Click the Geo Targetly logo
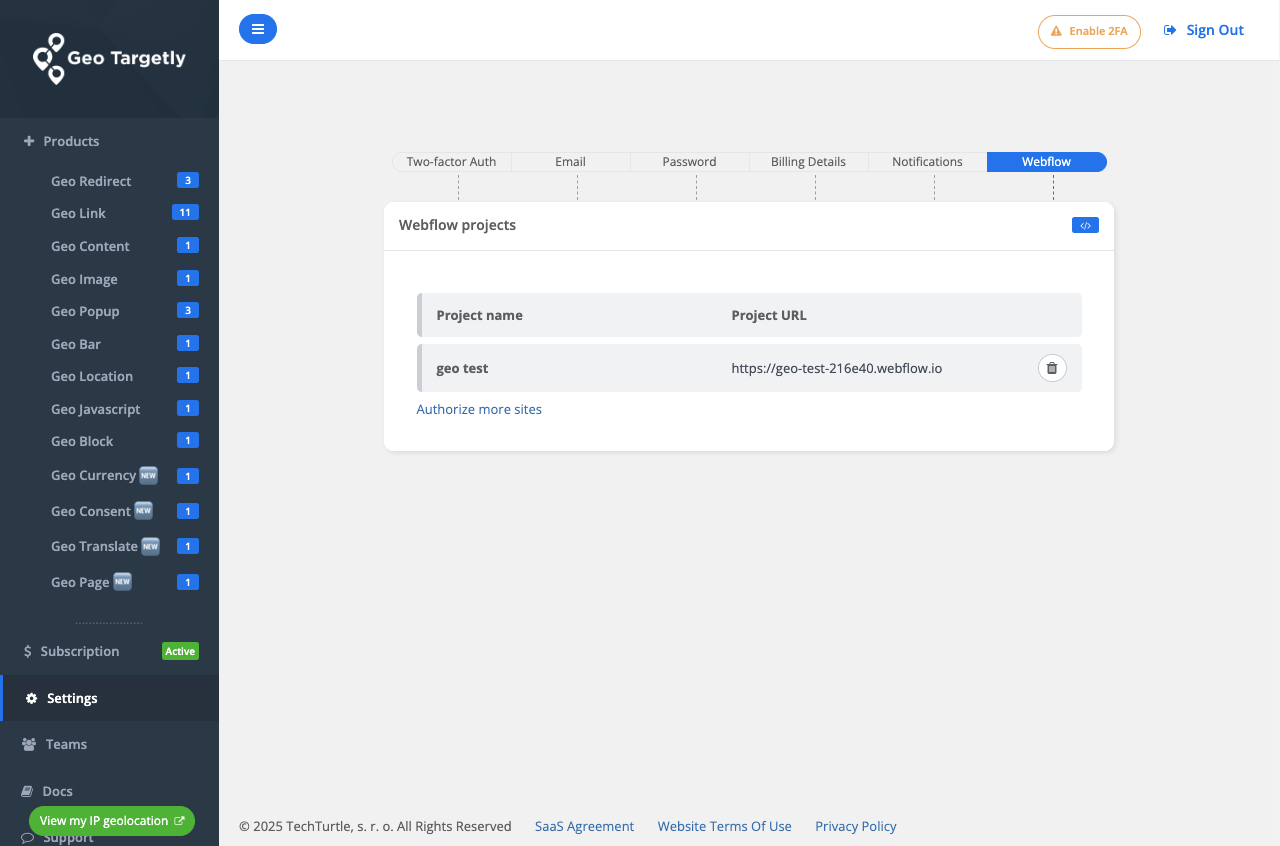Screen dimensions: 1280x846 [x=108, y=58]
